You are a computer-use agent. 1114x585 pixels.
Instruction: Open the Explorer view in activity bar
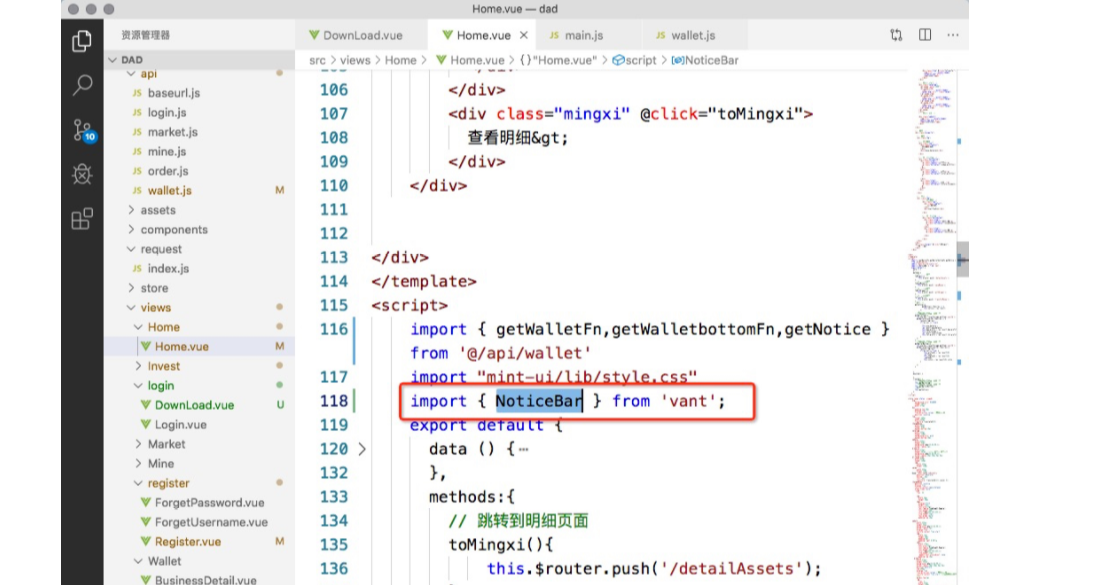coord(82,41)
